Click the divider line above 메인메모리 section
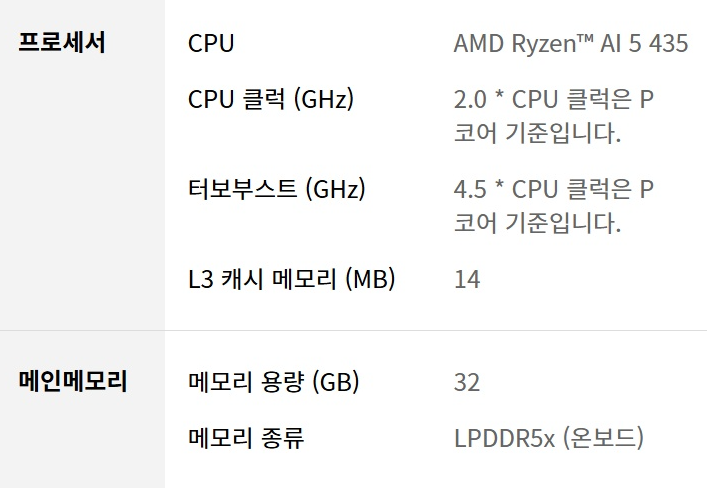The height and width of the screenshot is (488, 707). click(353, 330)
